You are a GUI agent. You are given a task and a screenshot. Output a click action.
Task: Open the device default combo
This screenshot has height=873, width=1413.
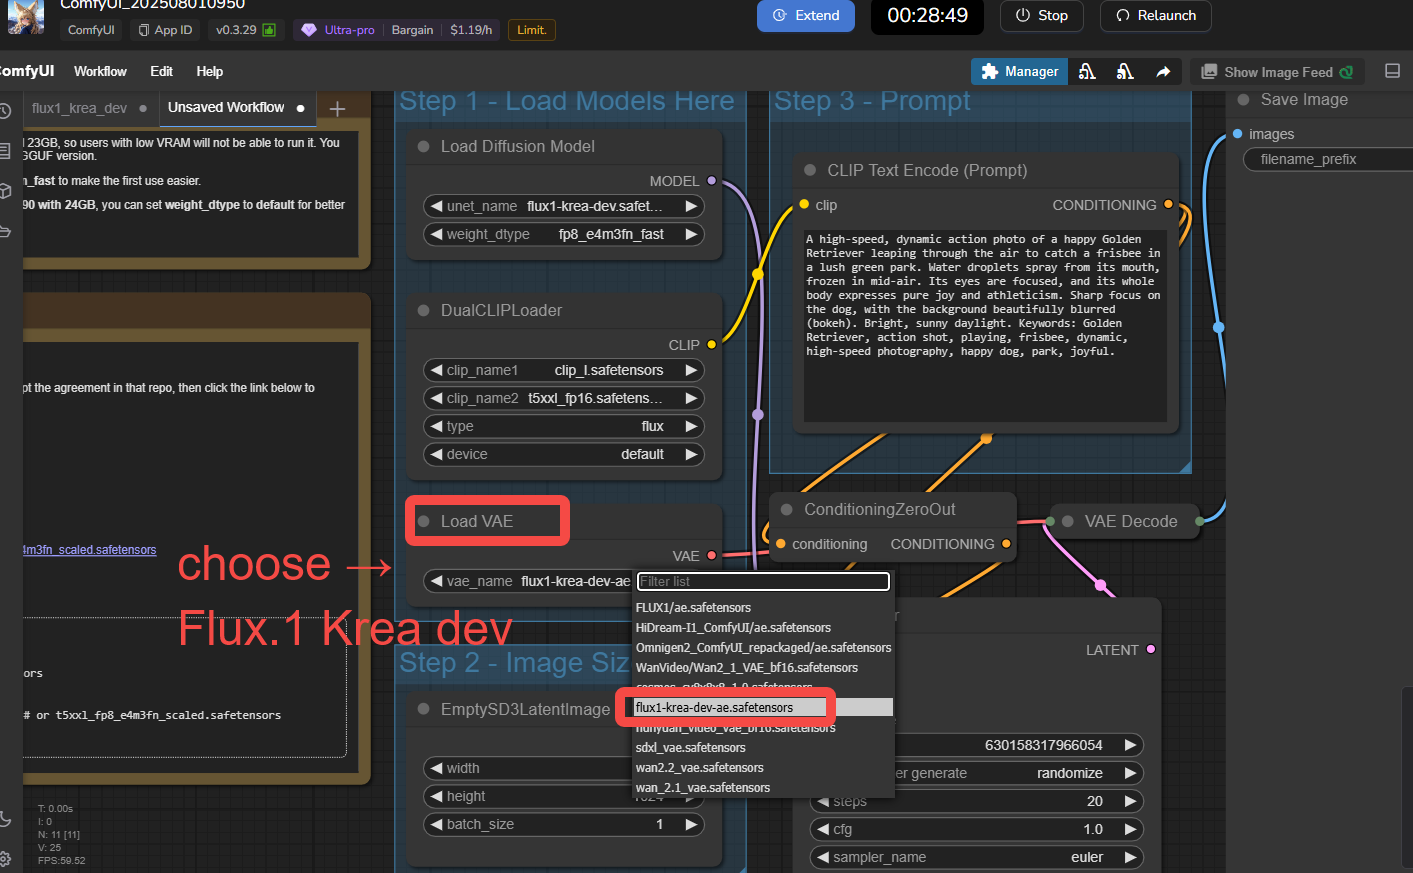click(564, 454)
